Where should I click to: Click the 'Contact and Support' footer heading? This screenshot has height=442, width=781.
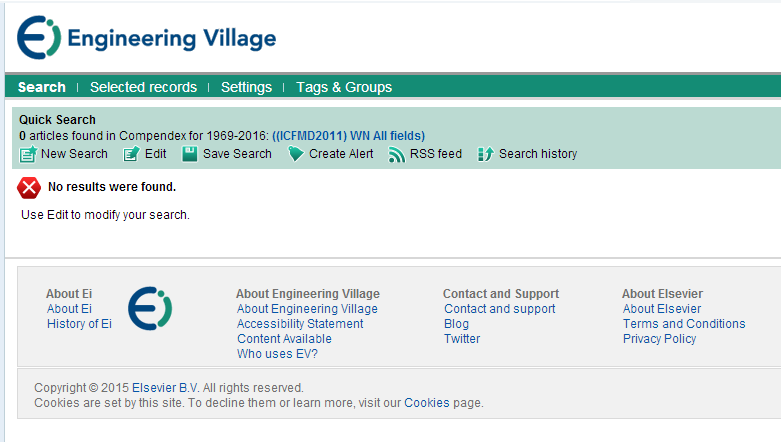pos(501,294)
